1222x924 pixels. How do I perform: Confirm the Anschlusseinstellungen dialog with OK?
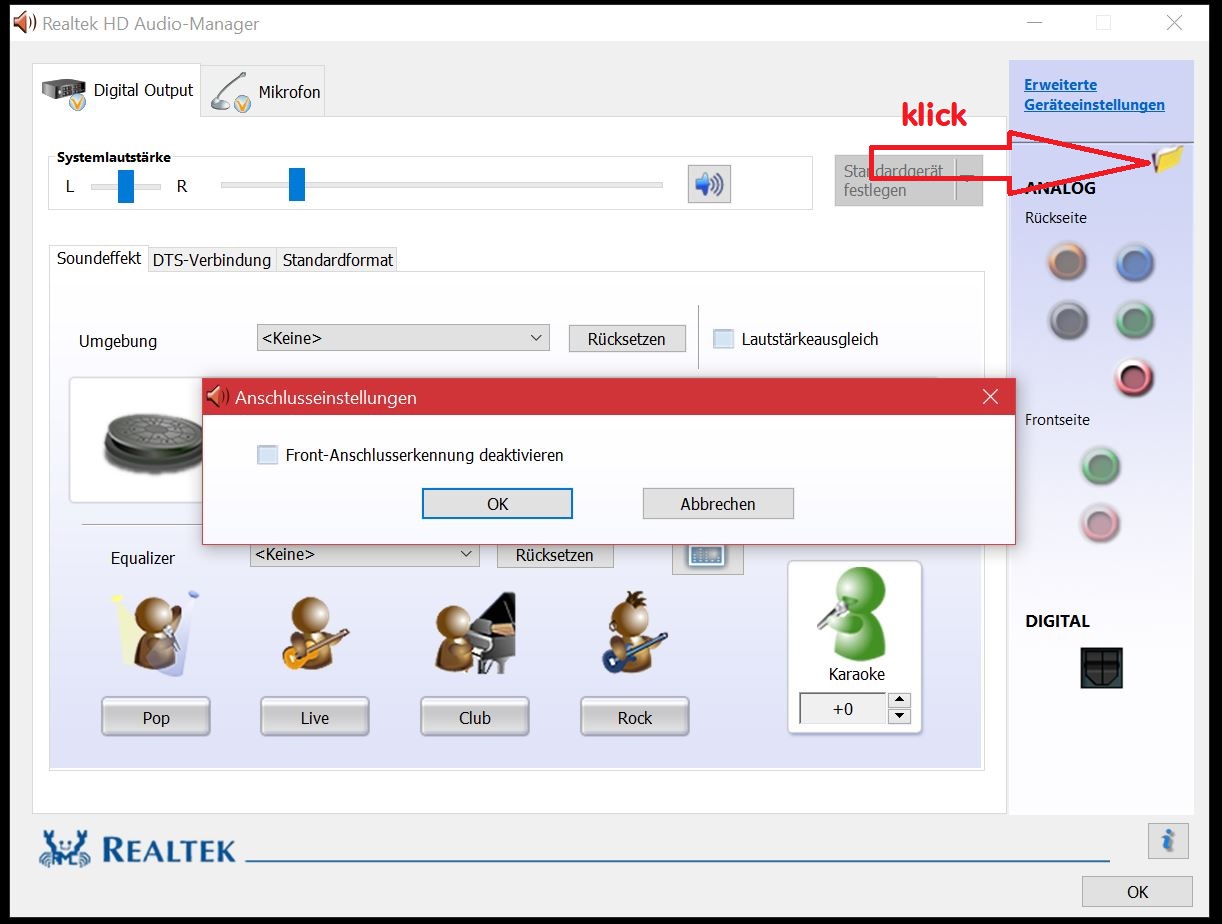(497, 504)
